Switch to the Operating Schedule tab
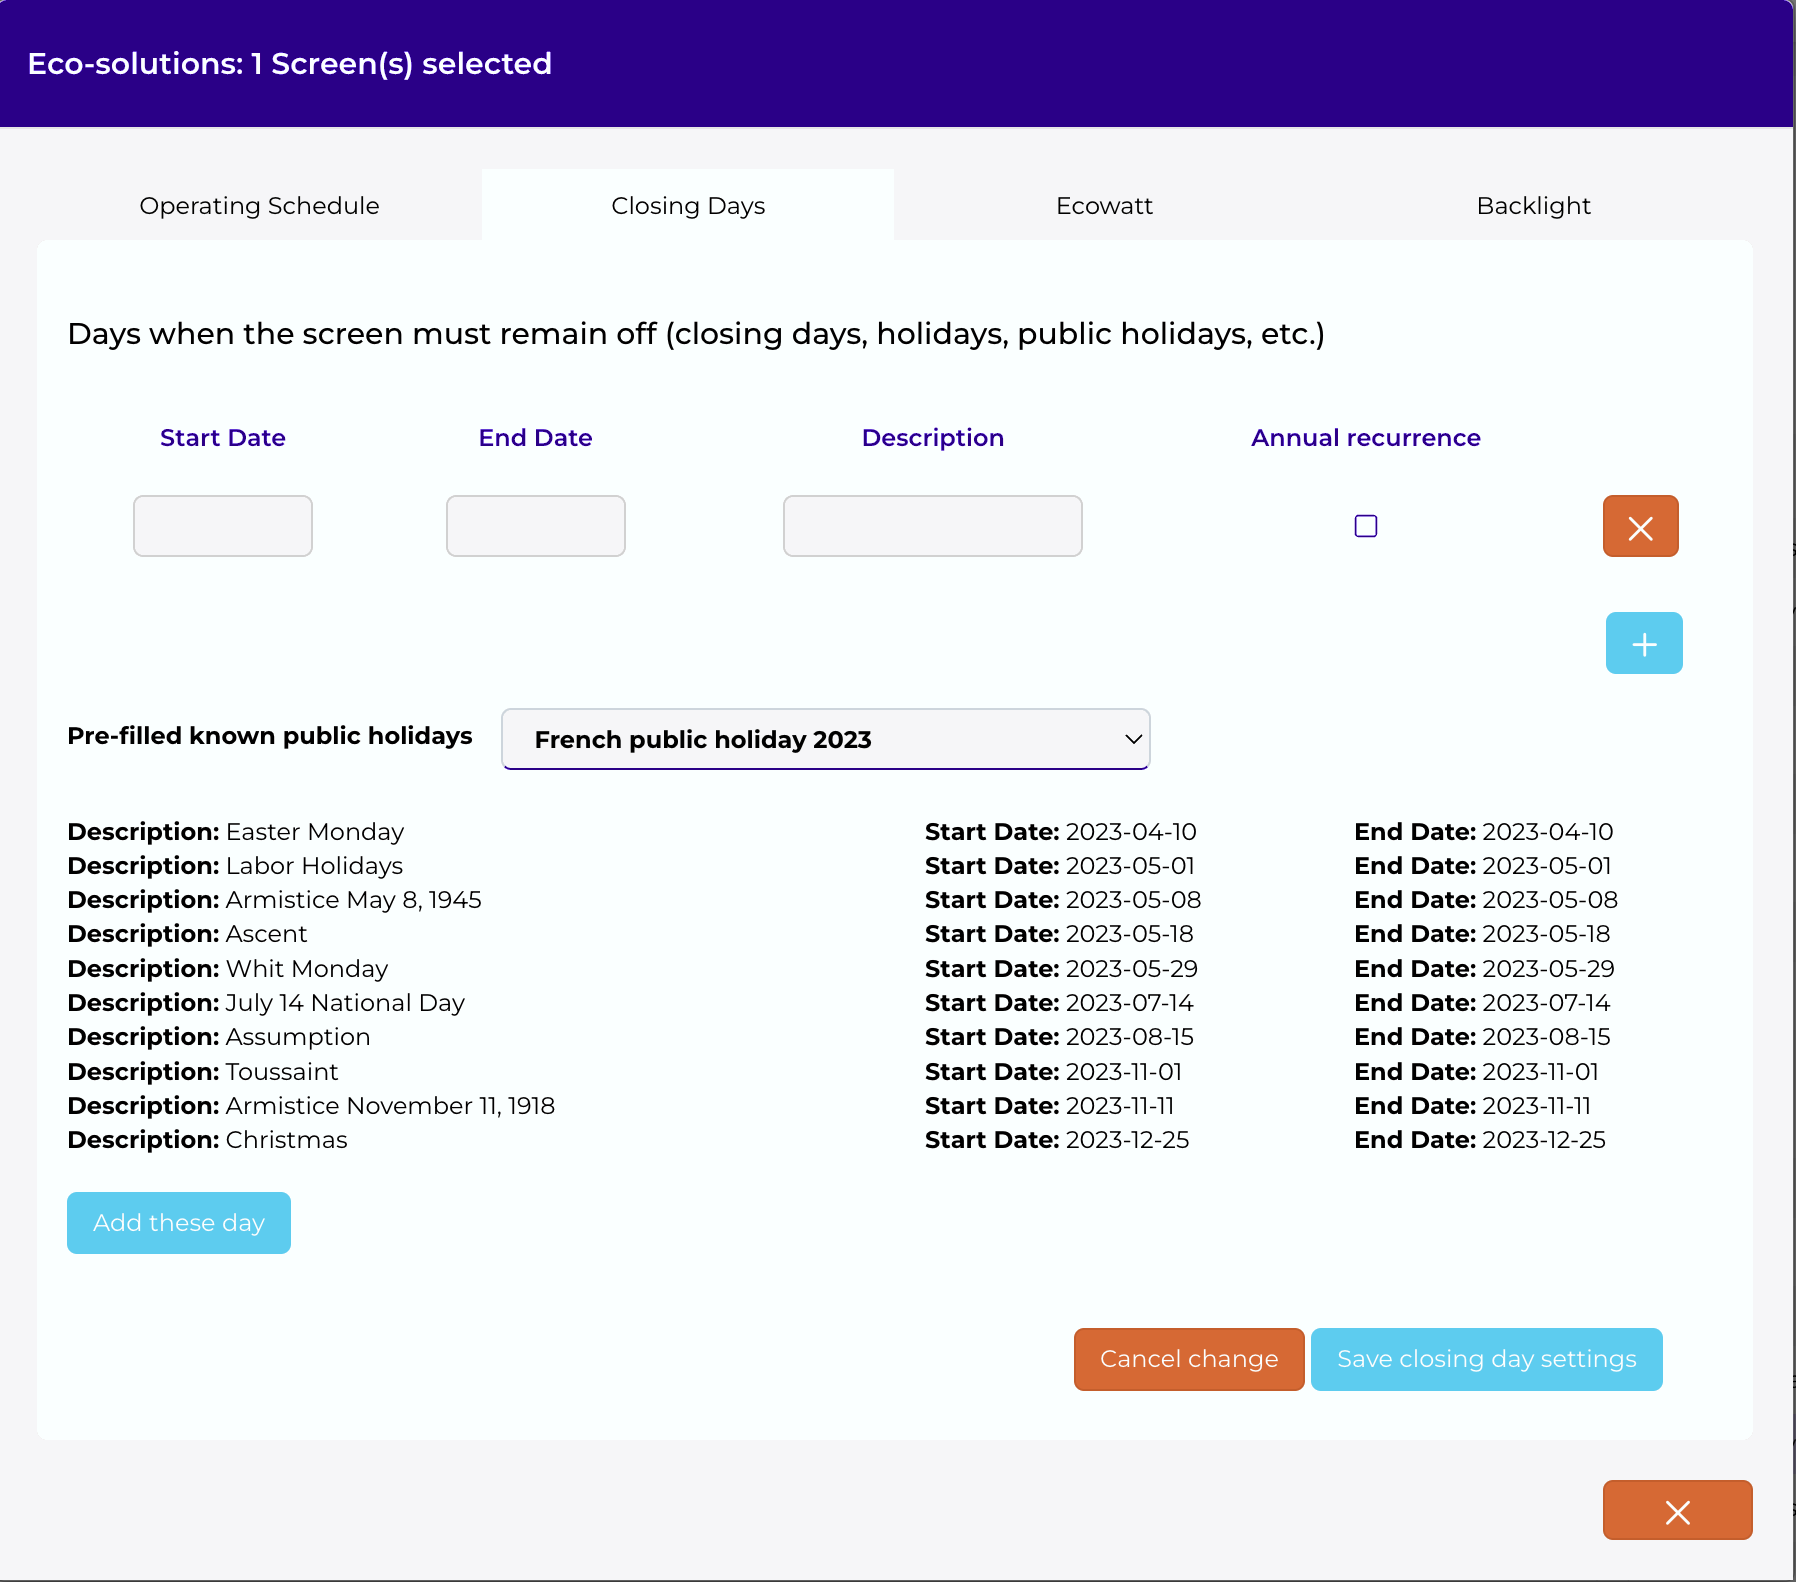This screenshot has width=1796, height=1582. (x=259, y=205)
